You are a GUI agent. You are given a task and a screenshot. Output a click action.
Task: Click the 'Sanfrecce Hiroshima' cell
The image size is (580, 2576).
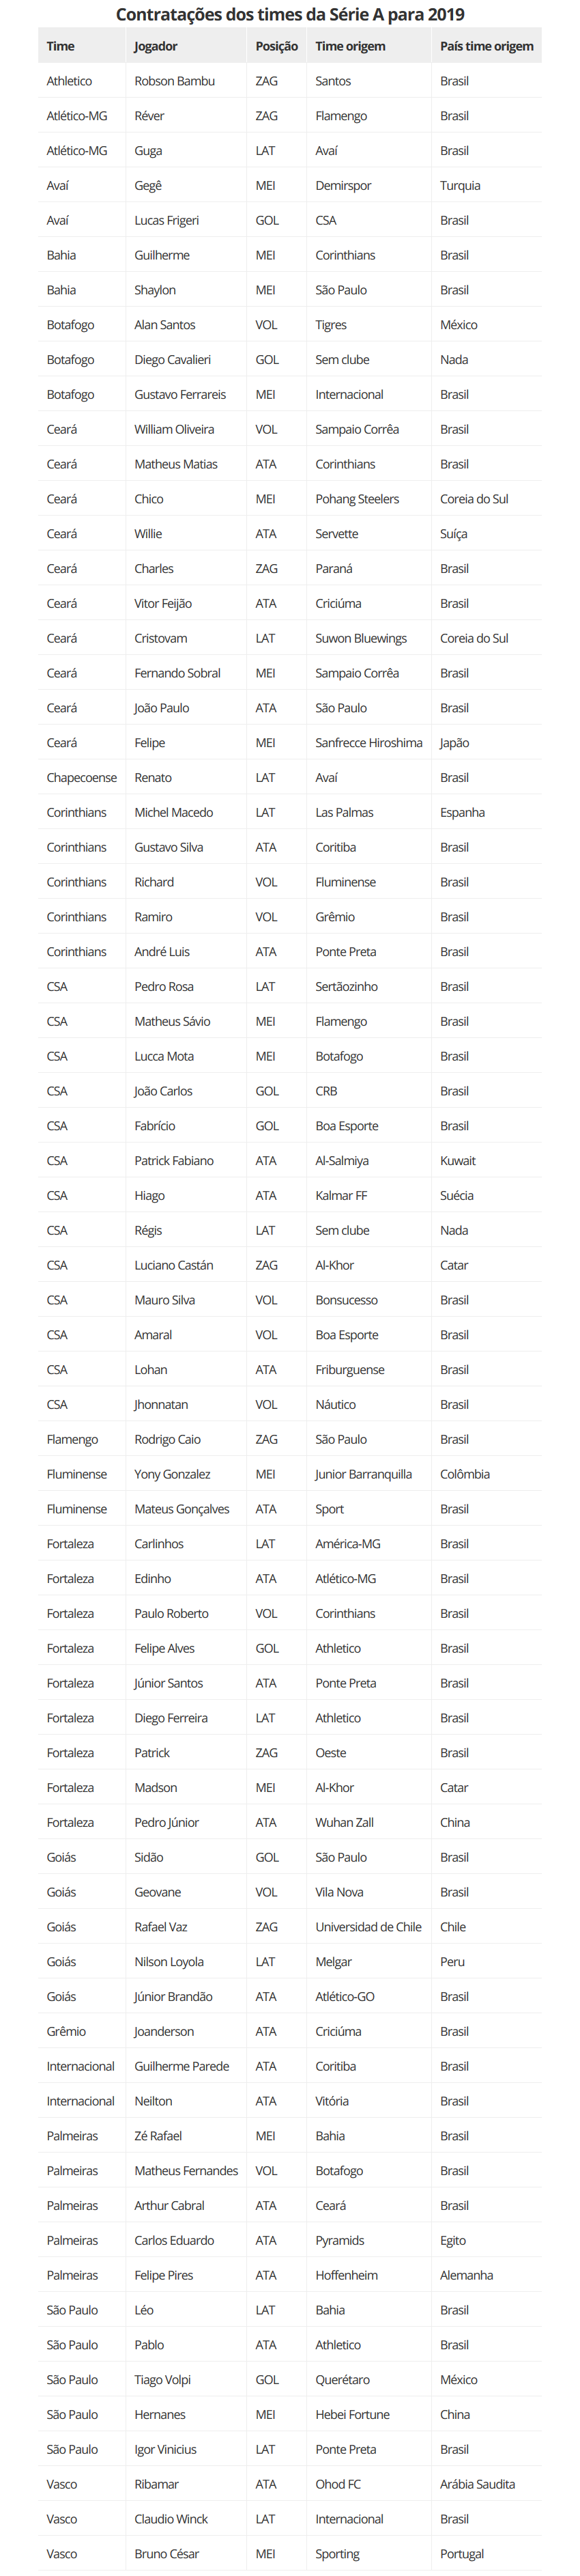tap(368, 743)
